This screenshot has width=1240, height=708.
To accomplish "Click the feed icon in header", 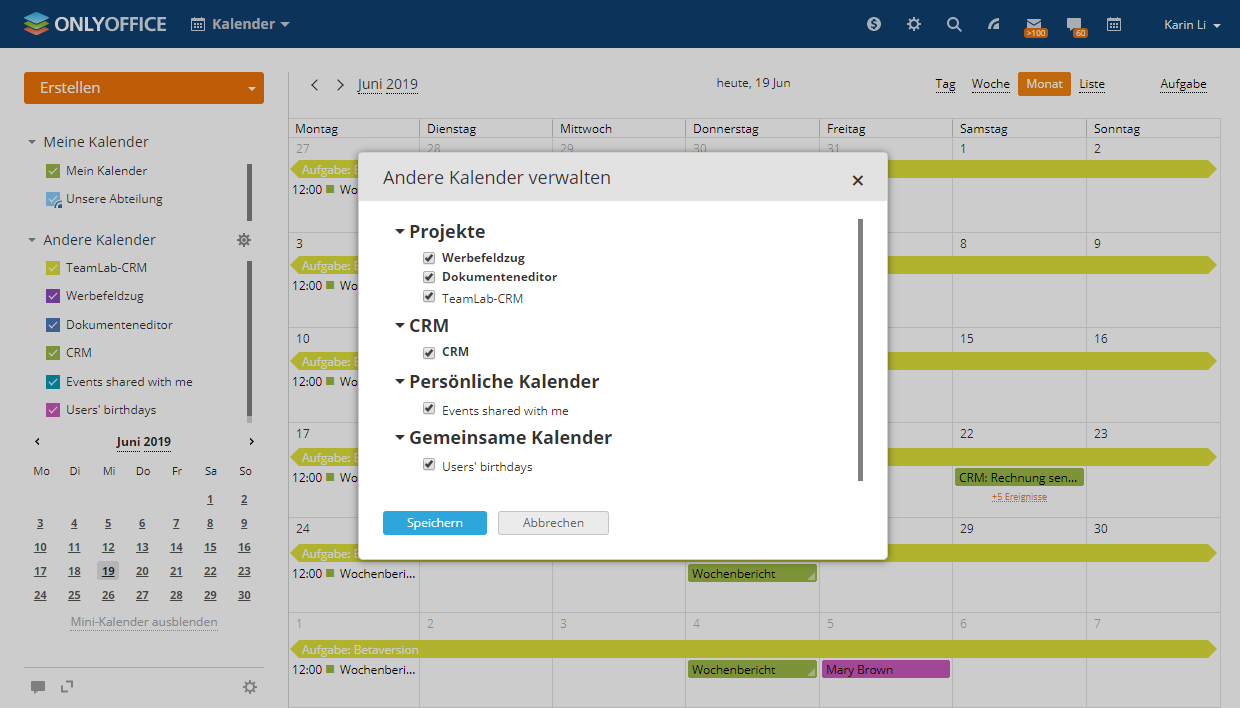I will coord(994,24).
